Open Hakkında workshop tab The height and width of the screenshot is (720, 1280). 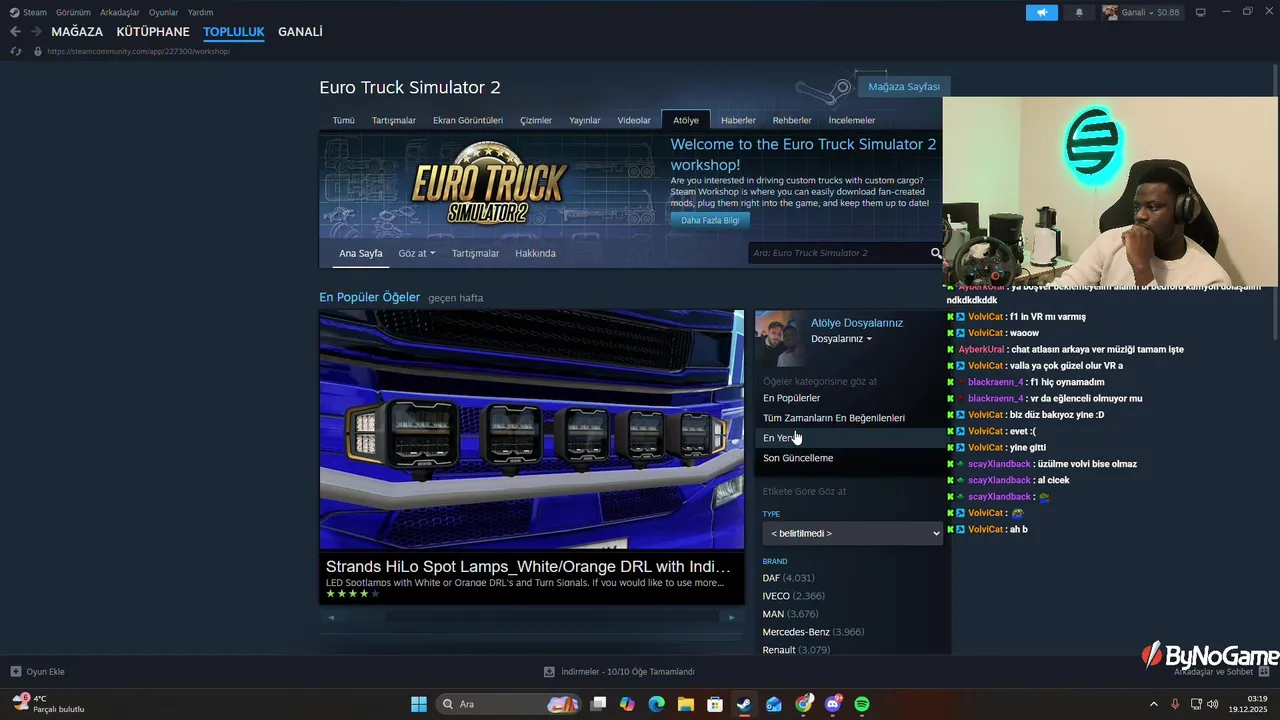pyautogui.click(x=535, y=253)
